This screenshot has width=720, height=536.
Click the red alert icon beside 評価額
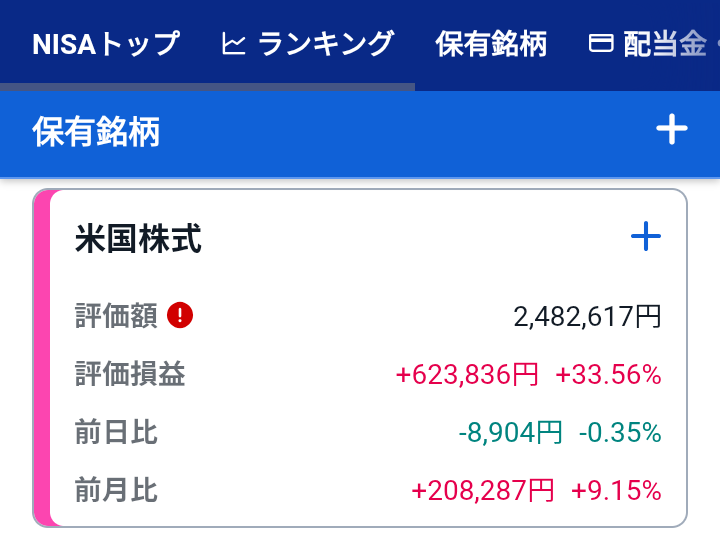coord(181,316)
